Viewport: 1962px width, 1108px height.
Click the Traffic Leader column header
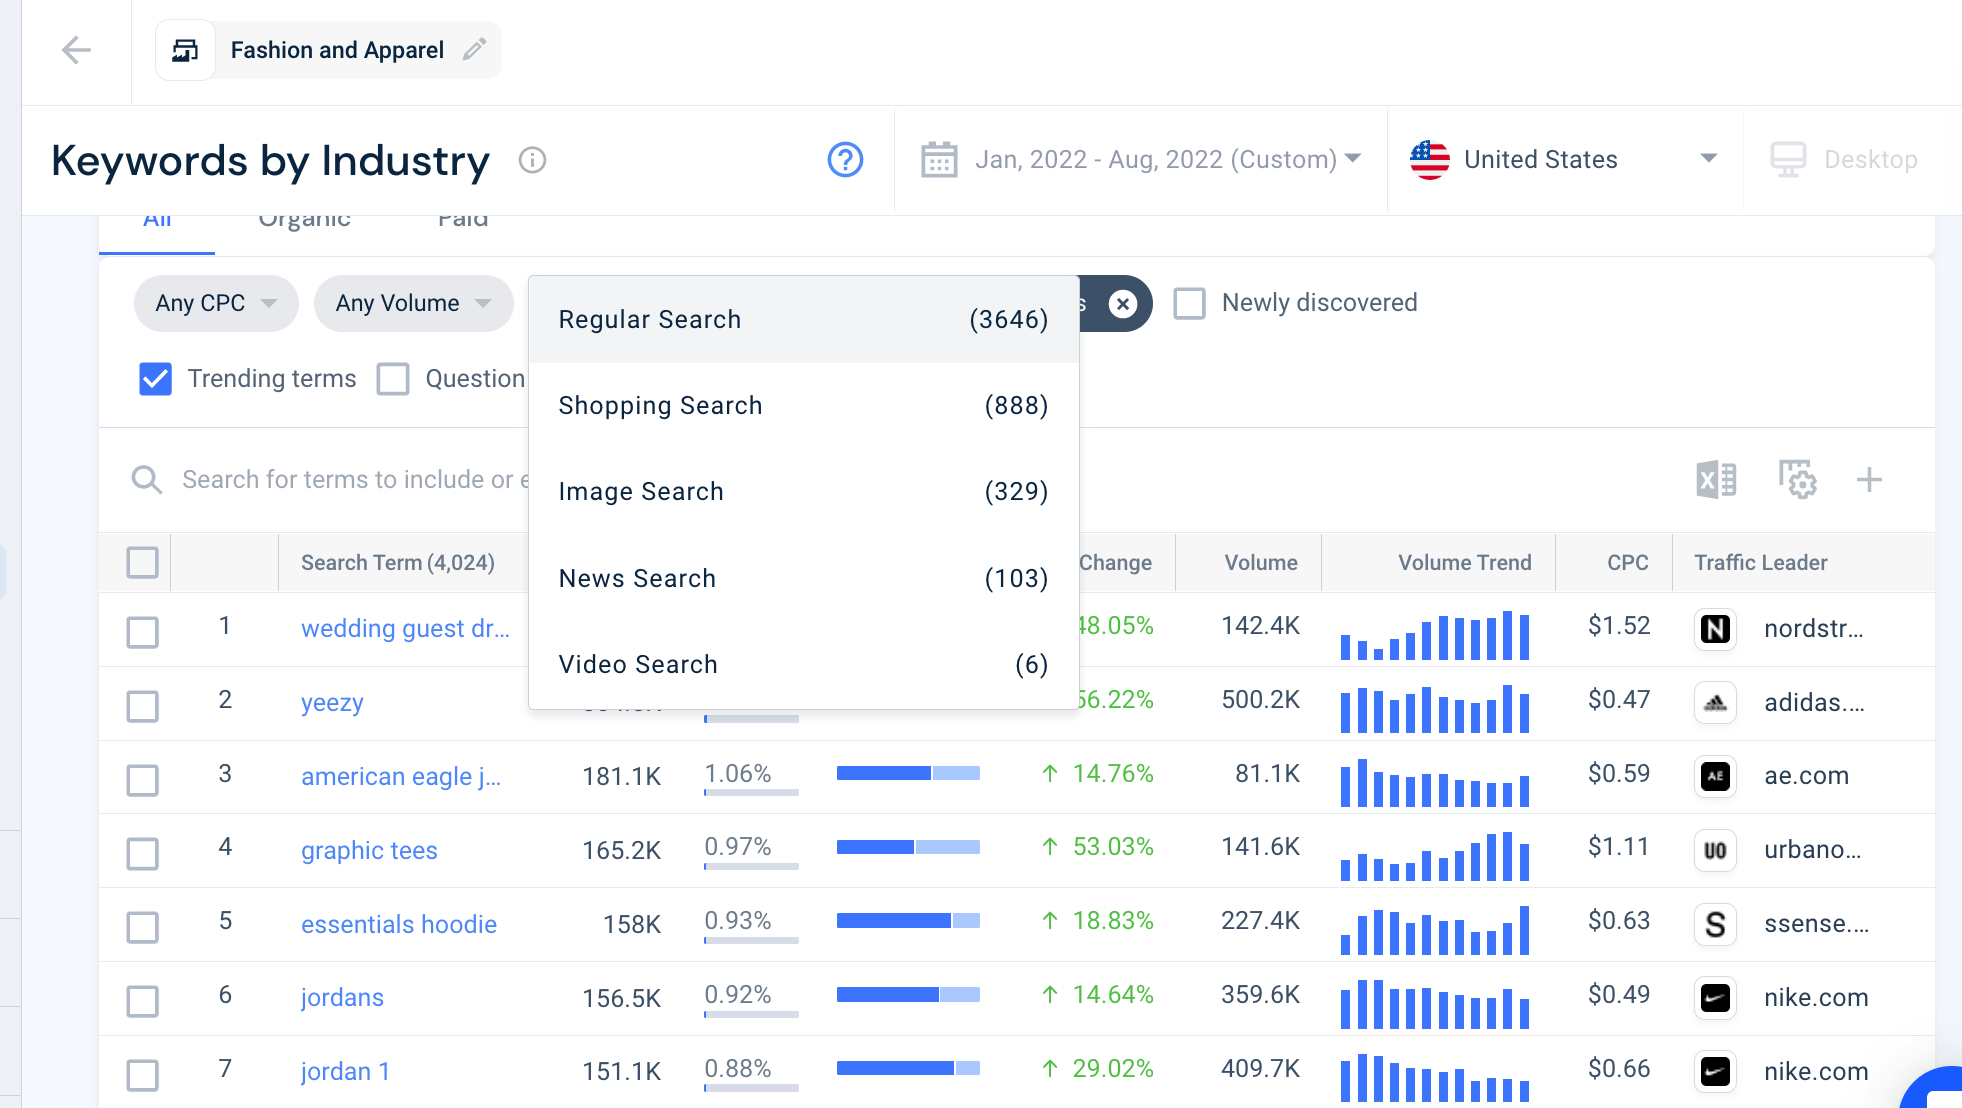pyautogui.click(x=1760, y=563)
